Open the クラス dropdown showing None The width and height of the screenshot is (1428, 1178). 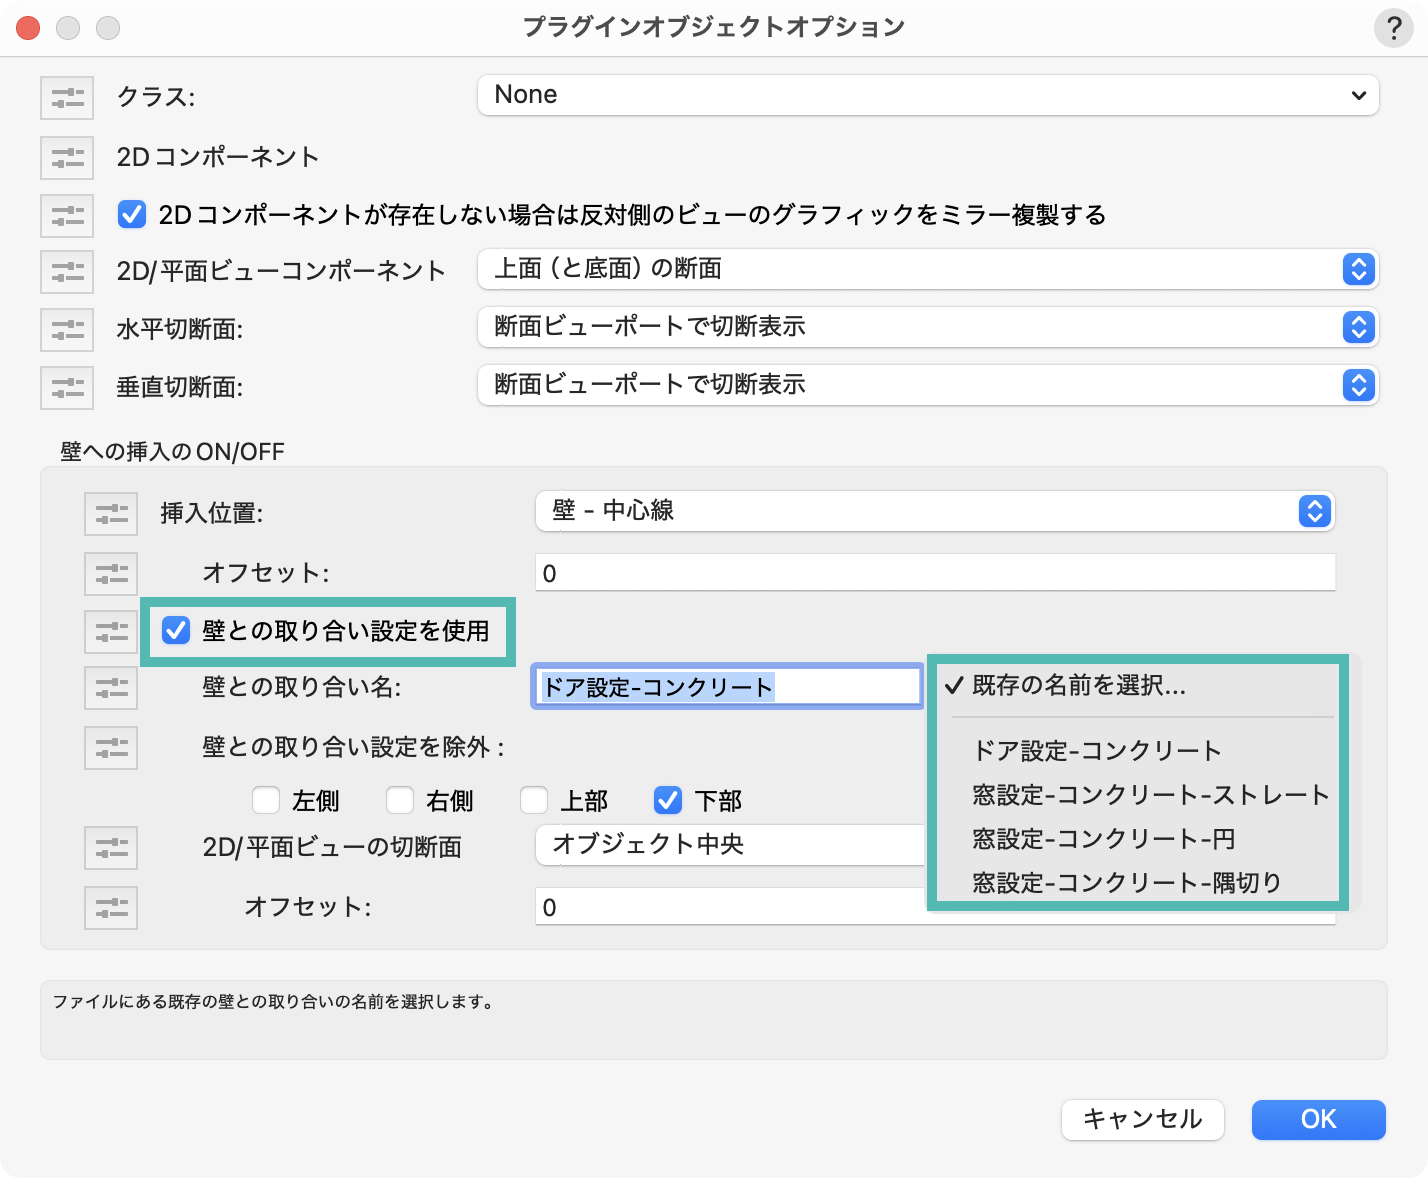click(928, 95)
